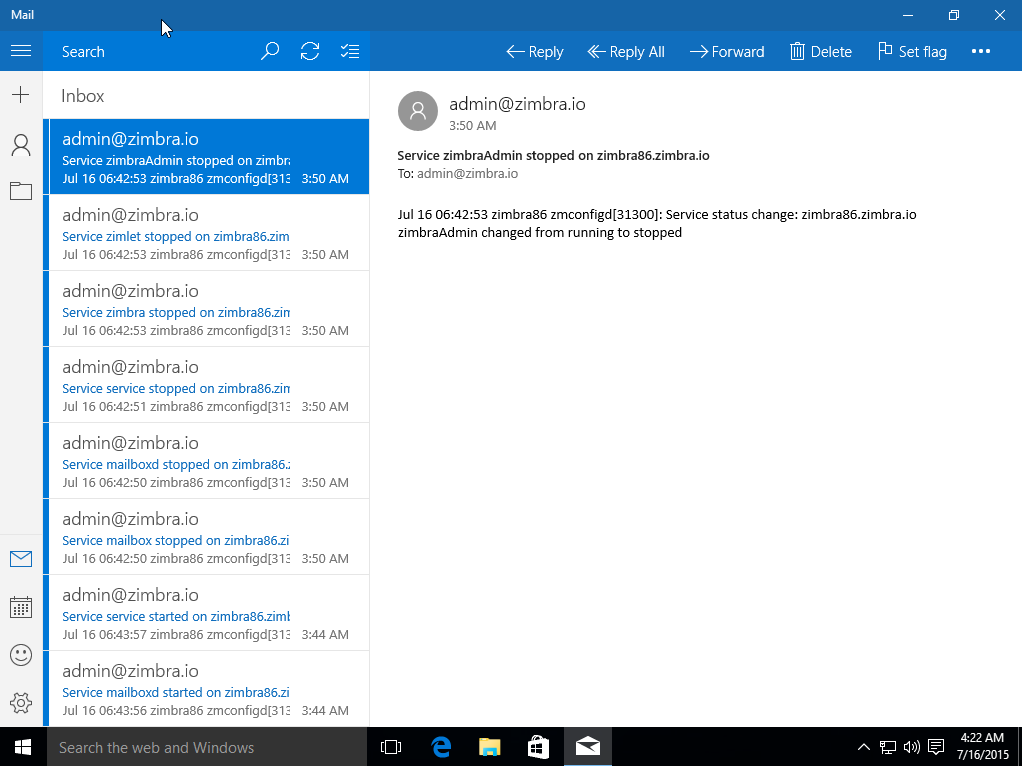Enable selection mode checklist icon
Viewport: 1022px width, 766px height.
point(349,52)
